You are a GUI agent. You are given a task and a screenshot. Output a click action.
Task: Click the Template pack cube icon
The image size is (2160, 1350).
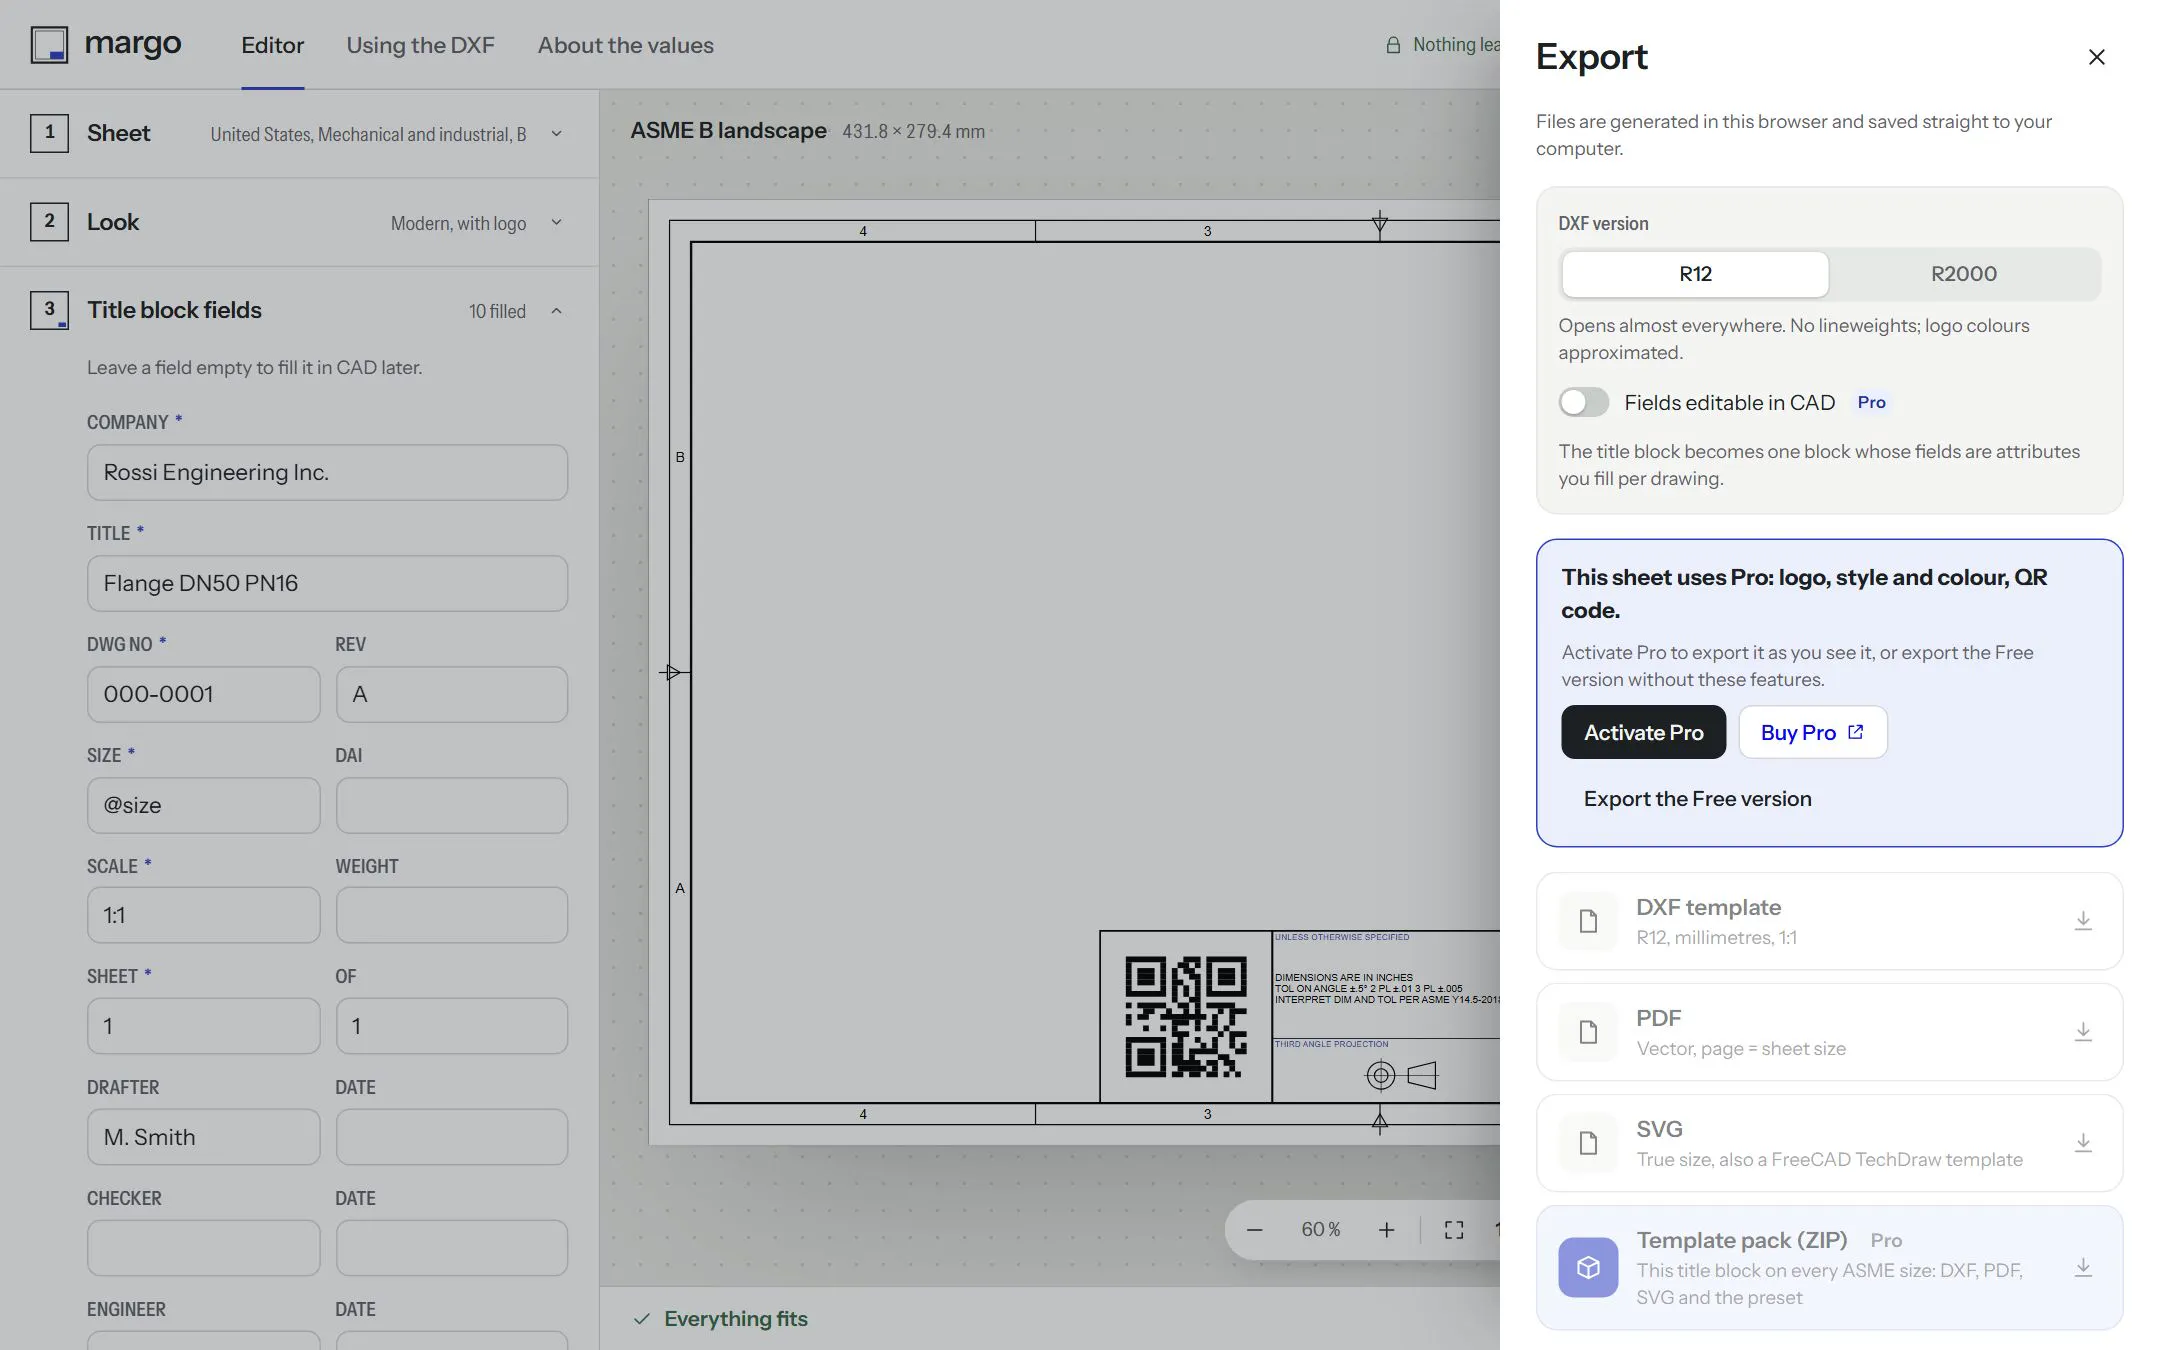(x=1588, y=1268)
